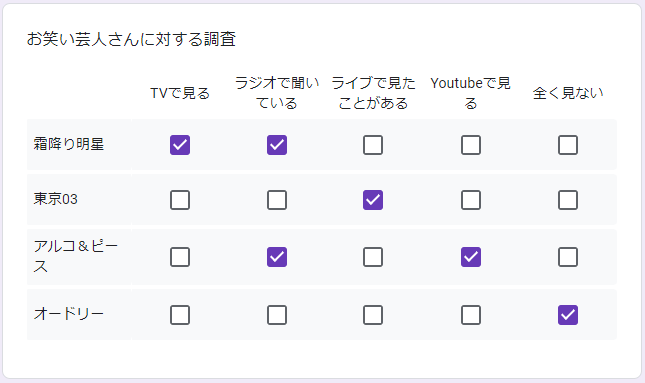The width and height of the screenshot is (645, 383).
Task: Check 全く見ない for アルコ＆ピース
Action: [568, 257]
